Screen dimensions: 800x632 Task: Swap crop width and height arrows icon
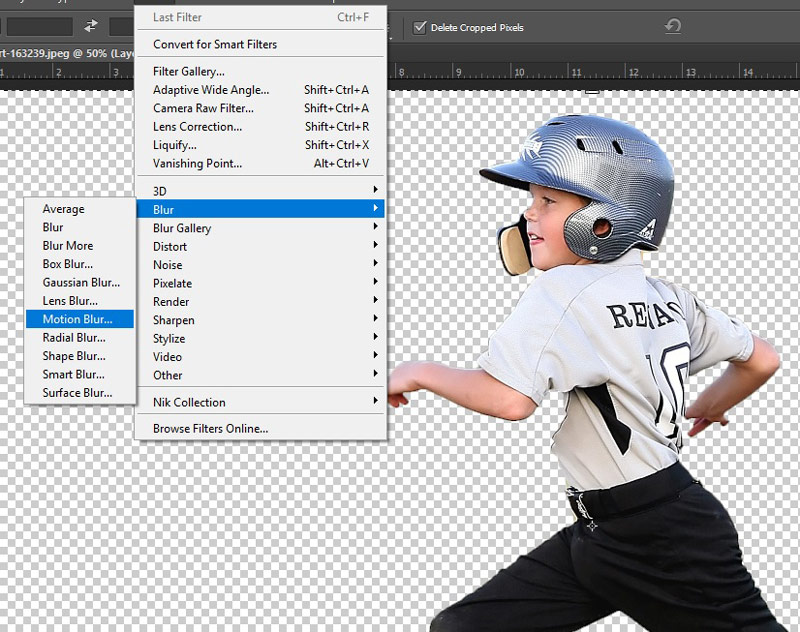pyautogui.click(x=91, y=26)
